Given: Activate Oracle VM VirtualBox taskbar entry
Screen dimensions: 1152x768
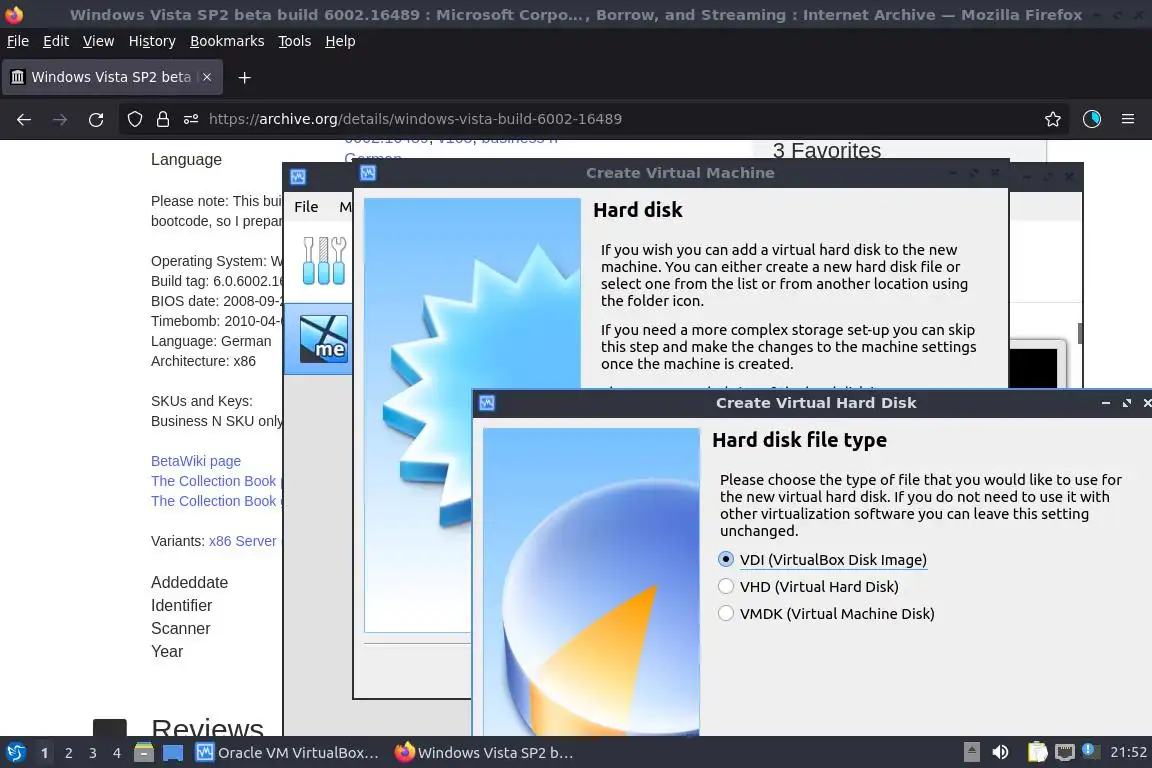Looking at the screenshot, I should pyautogui.click(x=287, y=753).
